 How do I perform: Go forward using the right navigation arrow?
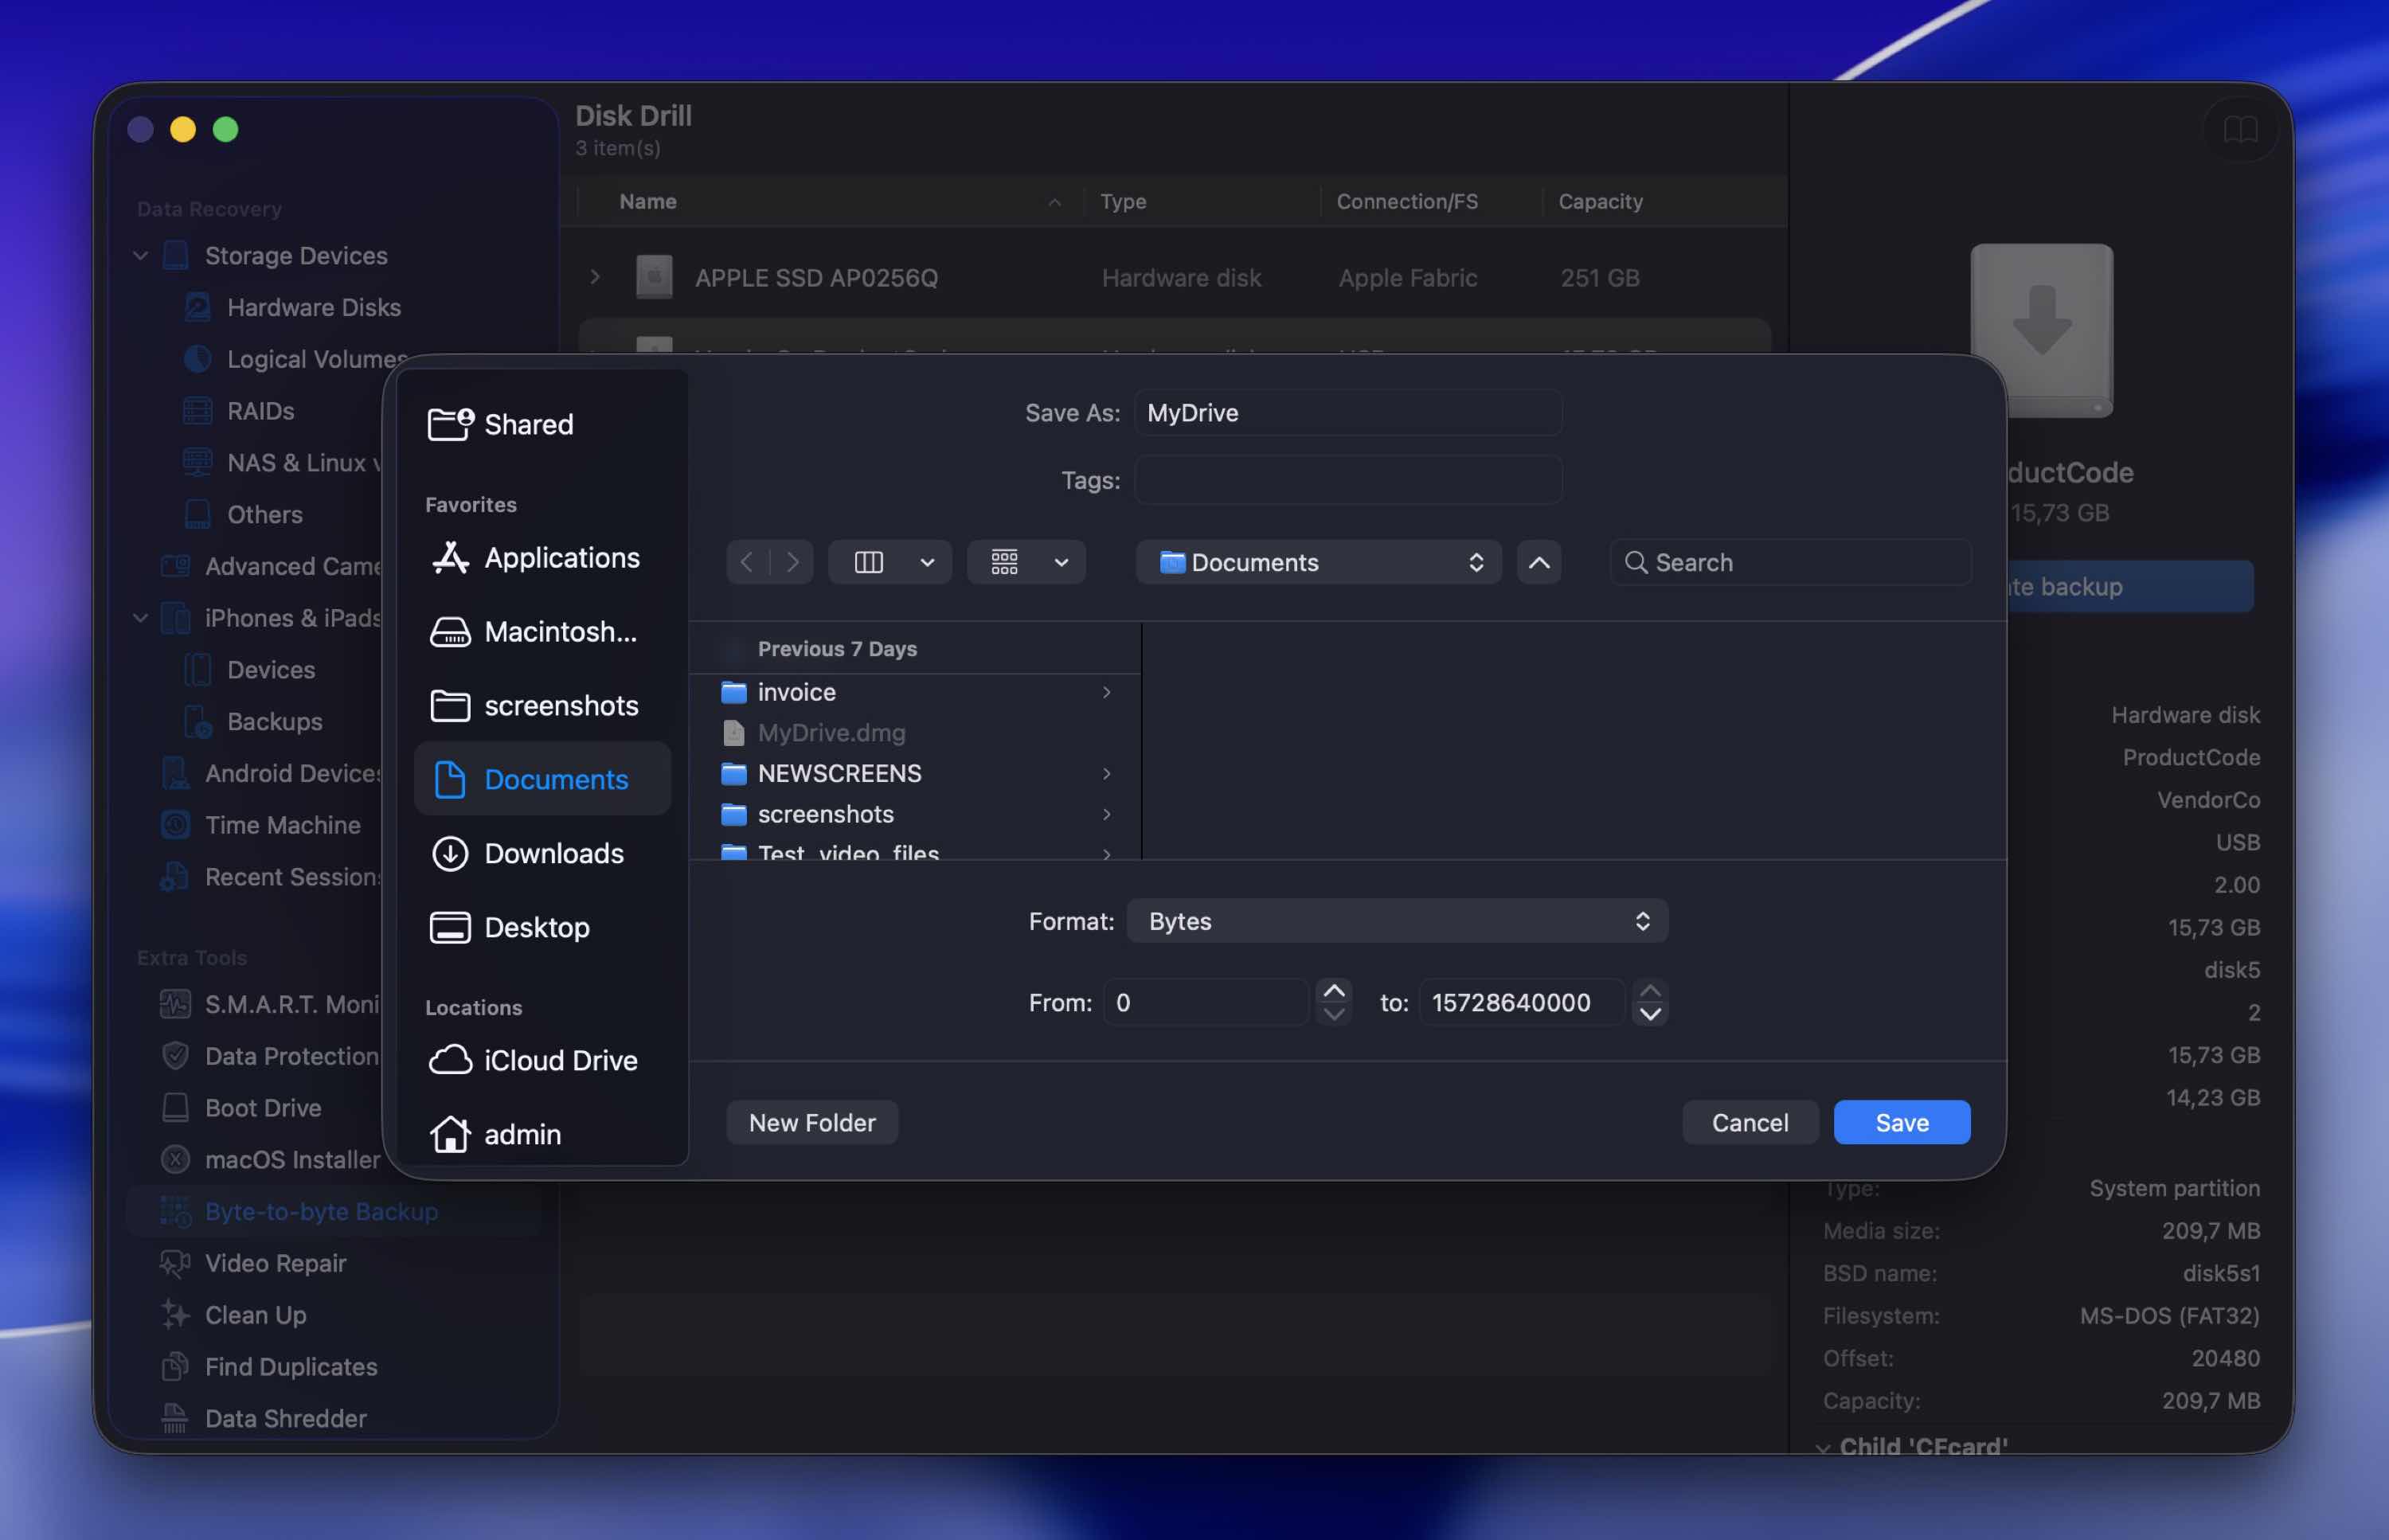pos(792,562)
